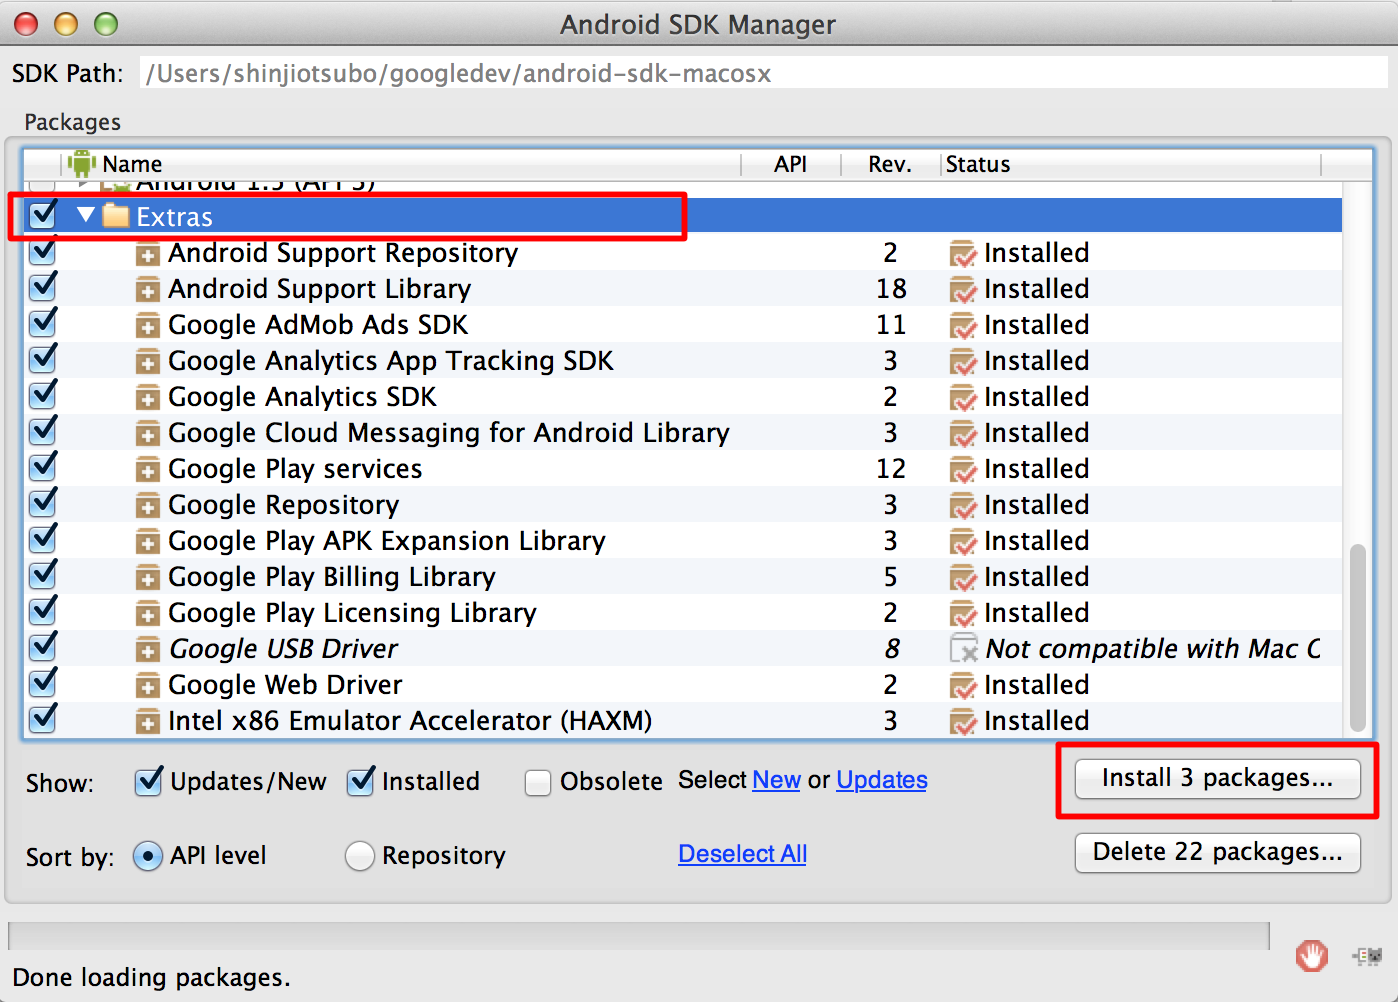Click the not-compatible status icon for Google USB Driver
This screenshot has width=1398, height=1002.
click(963, 650)
